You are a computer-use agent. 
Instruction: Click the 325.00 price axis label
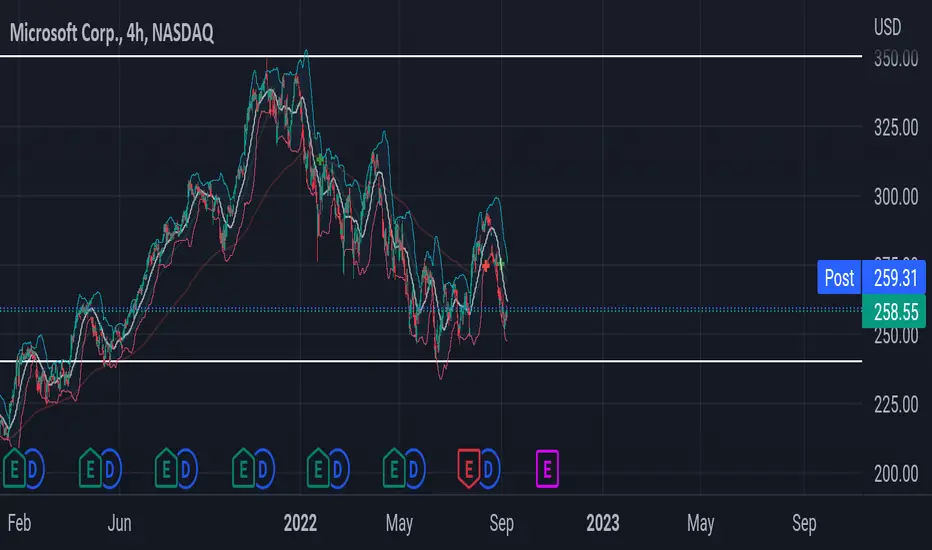[x=896, y=127]
